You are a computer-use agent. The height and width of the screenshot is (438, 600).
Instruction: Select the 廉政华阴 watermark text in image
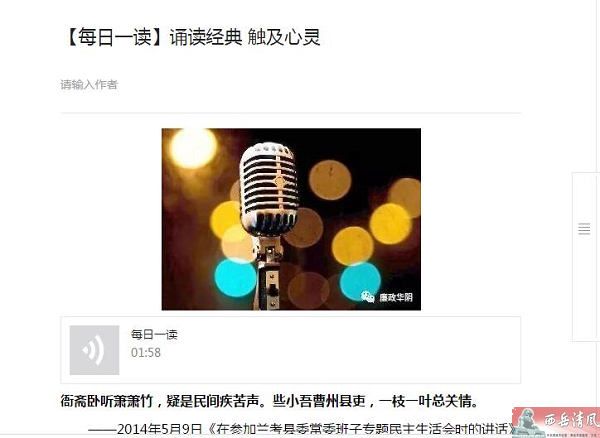click(x=396, y=297)
